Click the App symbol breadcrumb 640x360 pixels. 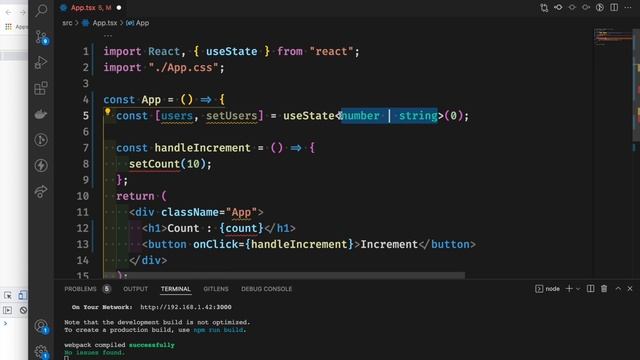142,23
